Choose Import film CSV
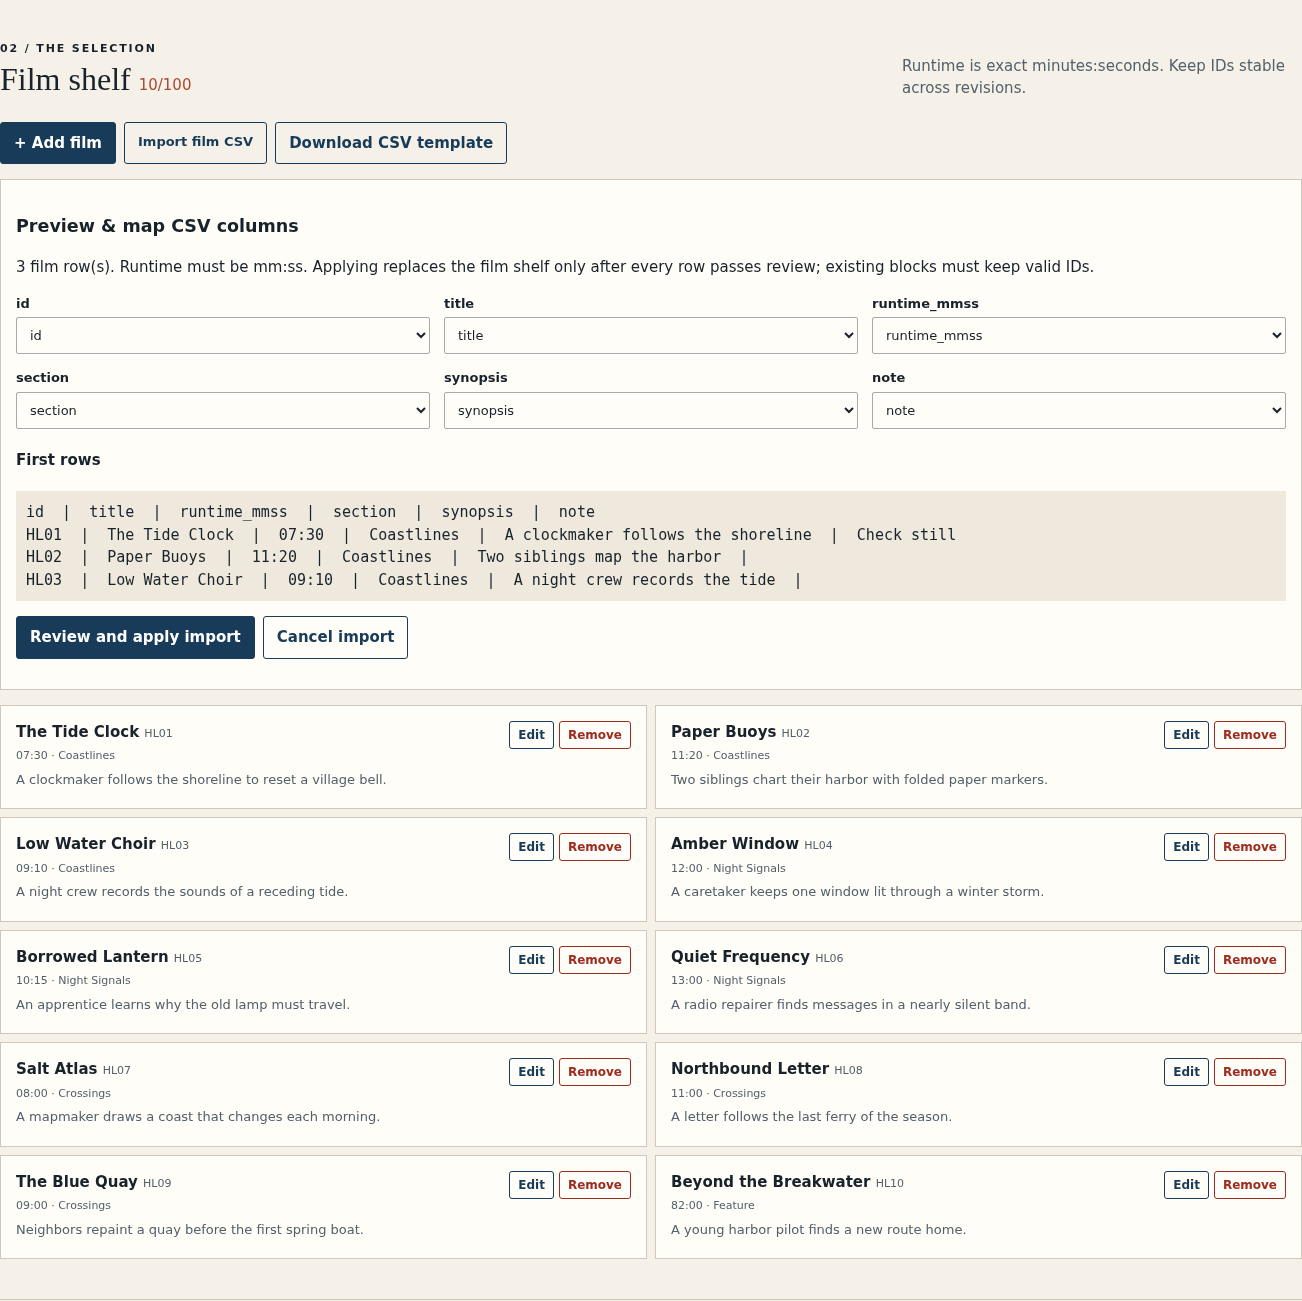Screen dimensions: 1302x1301 tap(195, 143)
